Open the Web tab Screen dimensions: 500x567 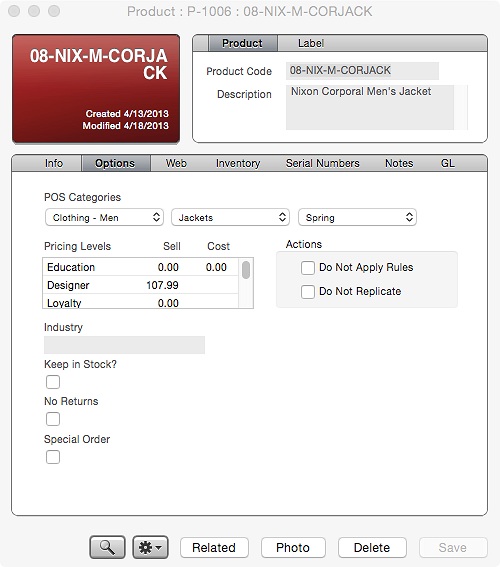(x=176, y=163)
